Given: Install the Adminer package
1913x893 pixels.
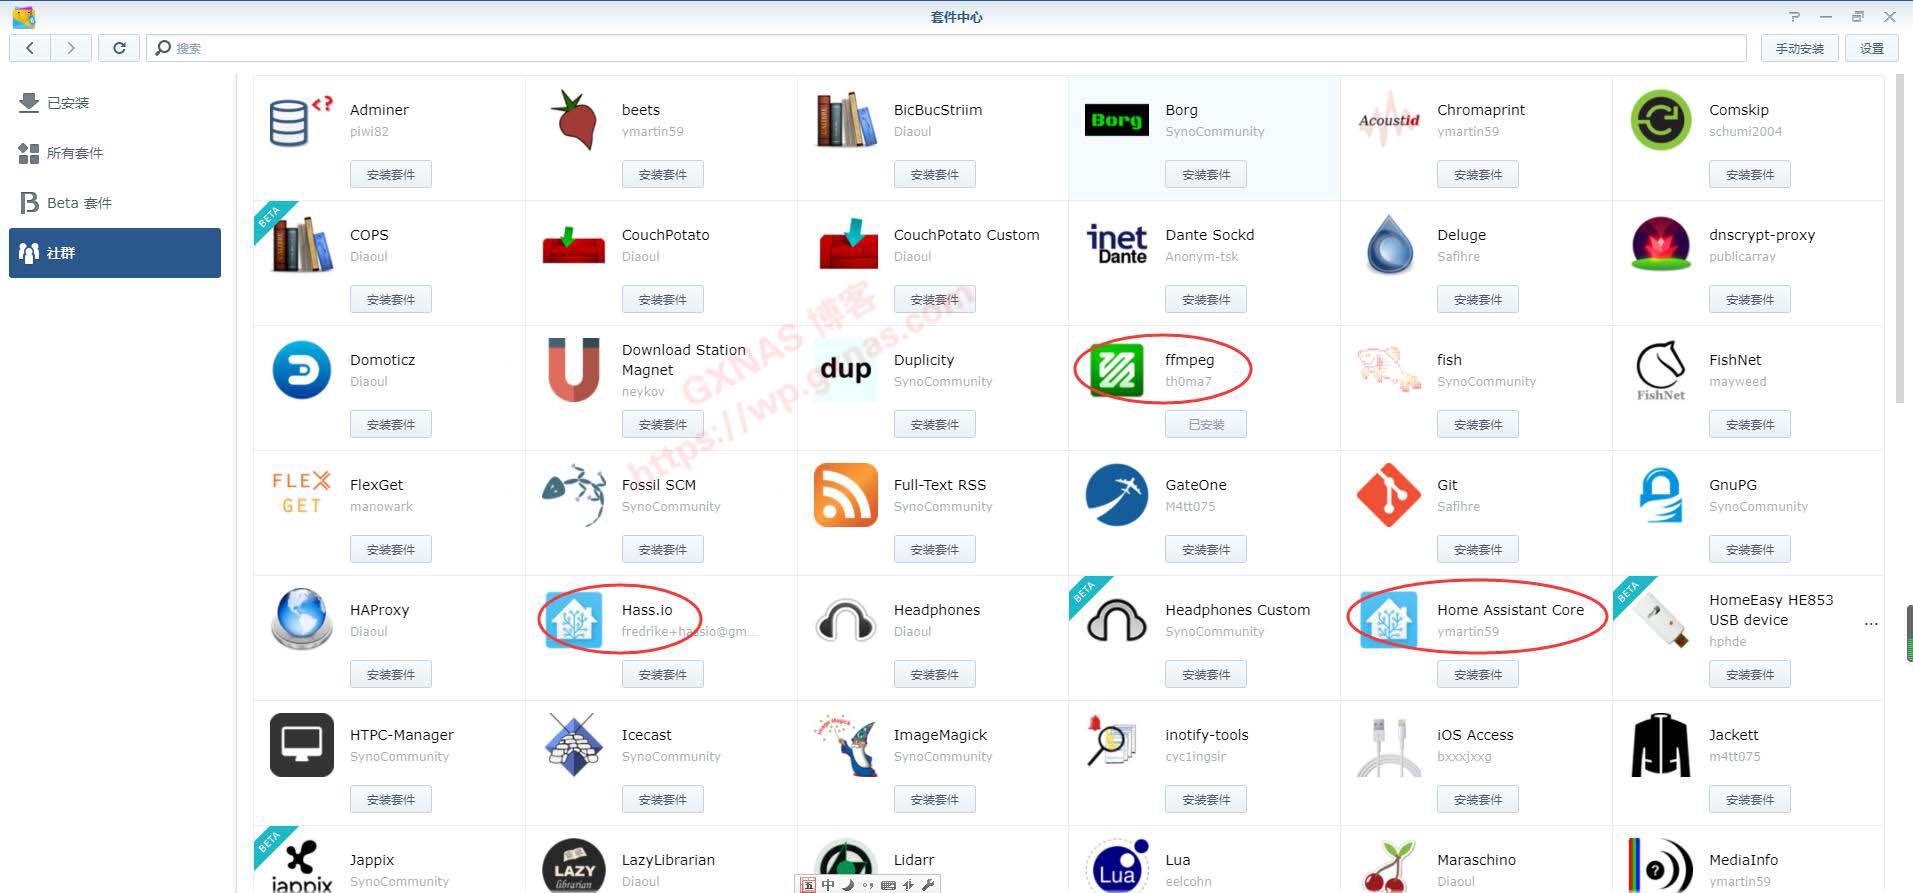Looking at the screenshot, I should click(x=390, y=174).
